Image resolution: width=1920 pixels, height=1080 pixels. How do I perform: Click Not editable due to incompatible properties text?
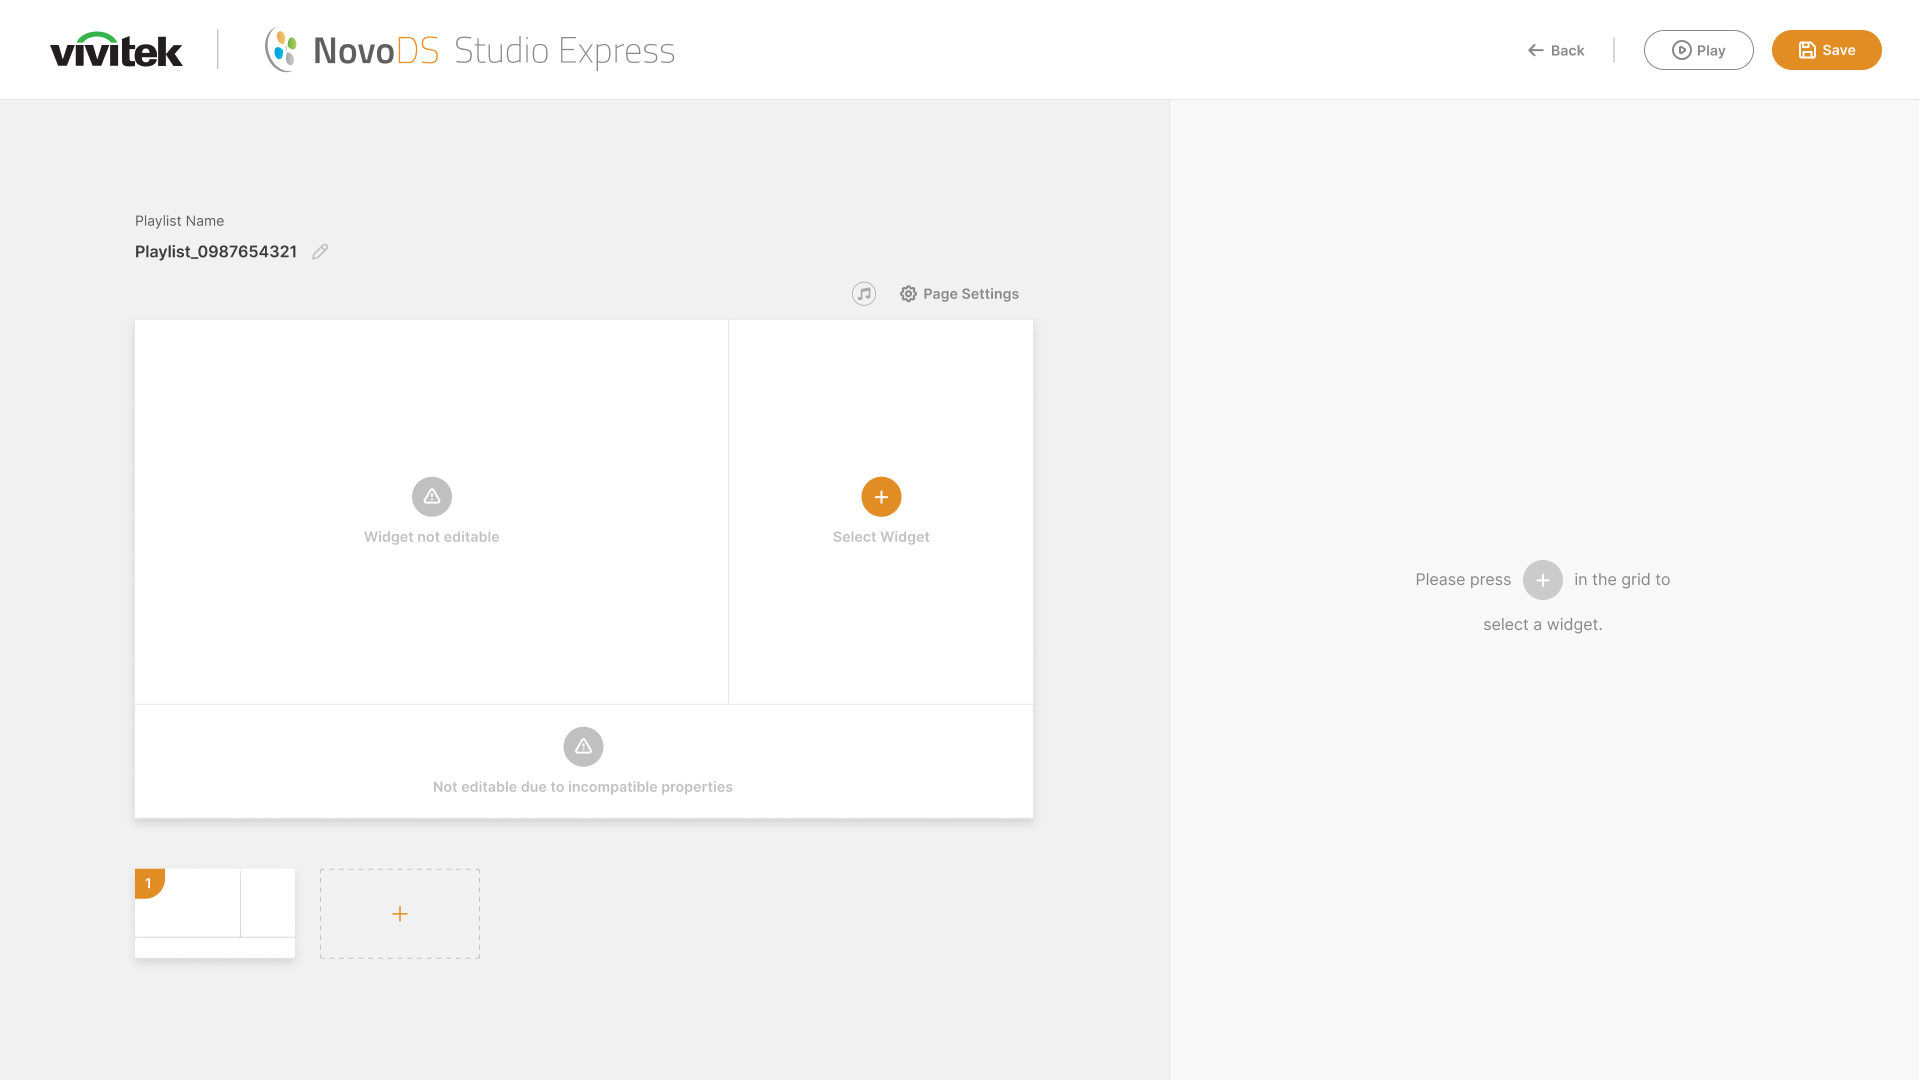pos(583,787)
